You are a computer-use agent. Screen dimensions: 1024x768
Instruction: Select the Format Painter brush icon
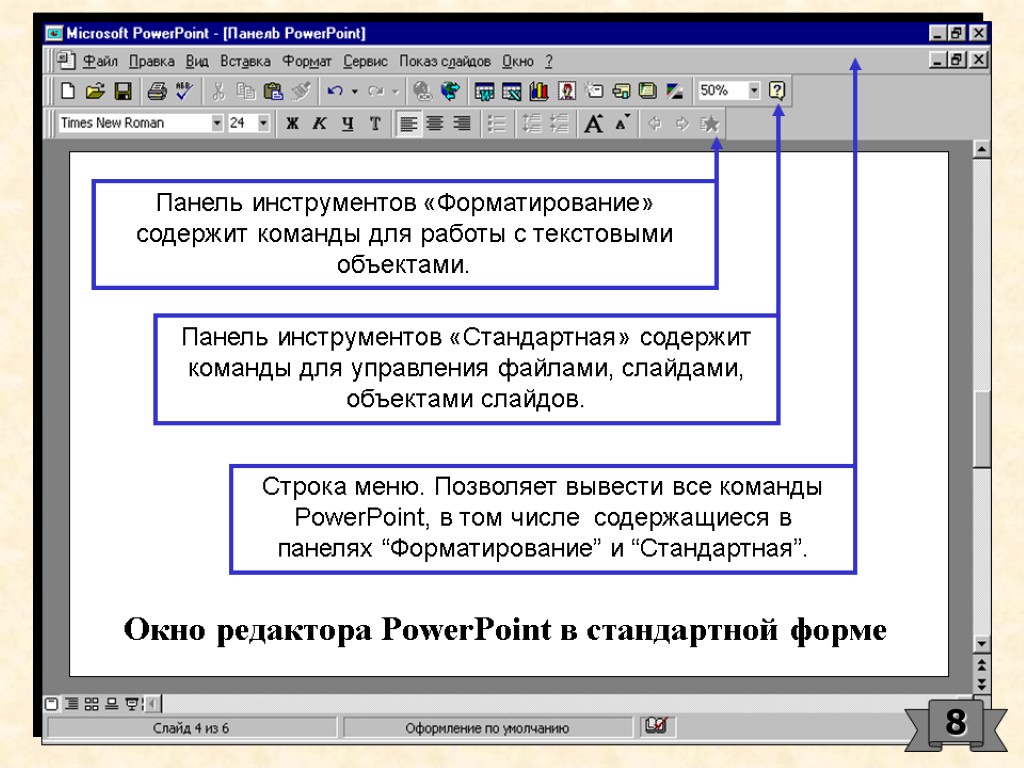pyautogui.click(x=300, y=91)
